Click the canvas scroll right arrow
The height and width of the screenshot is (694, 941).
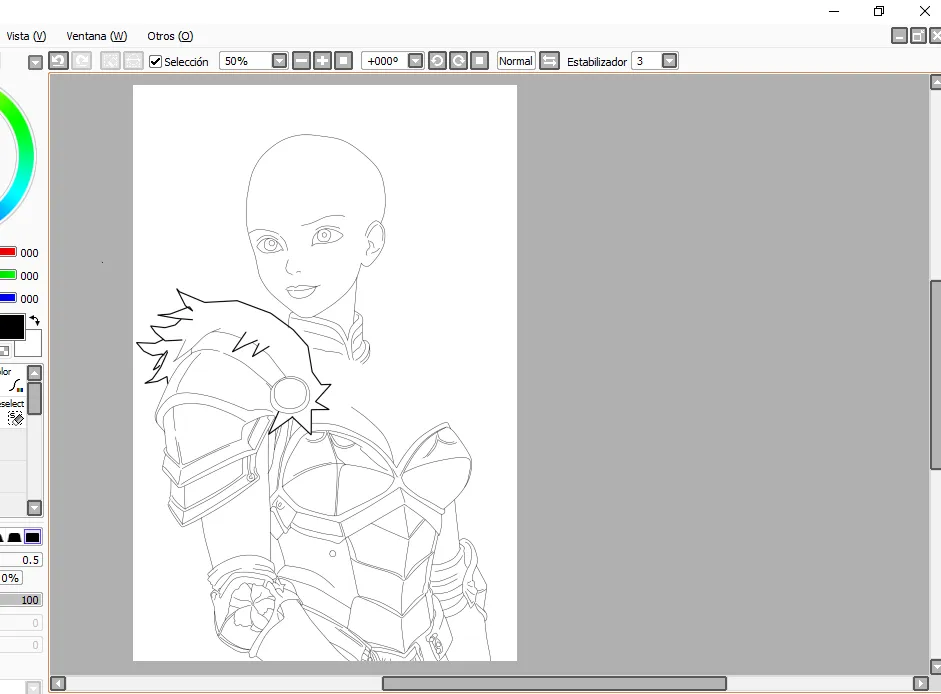click(x=921, y=683)
